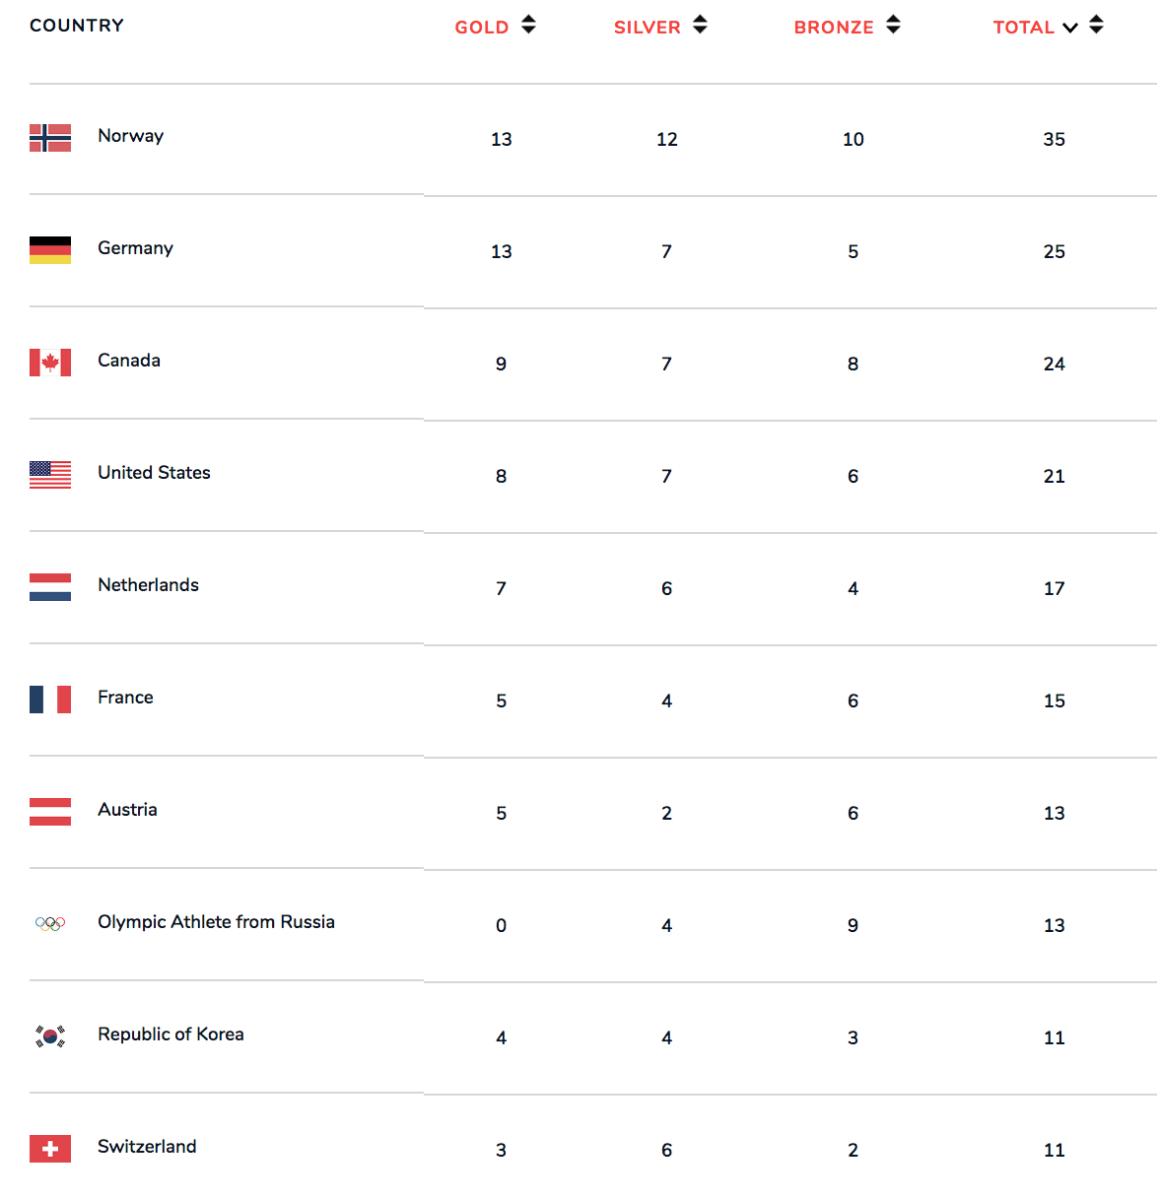Click the Norway flag icon
Screen dimensions: 1161x1200
tap(50, 137)
